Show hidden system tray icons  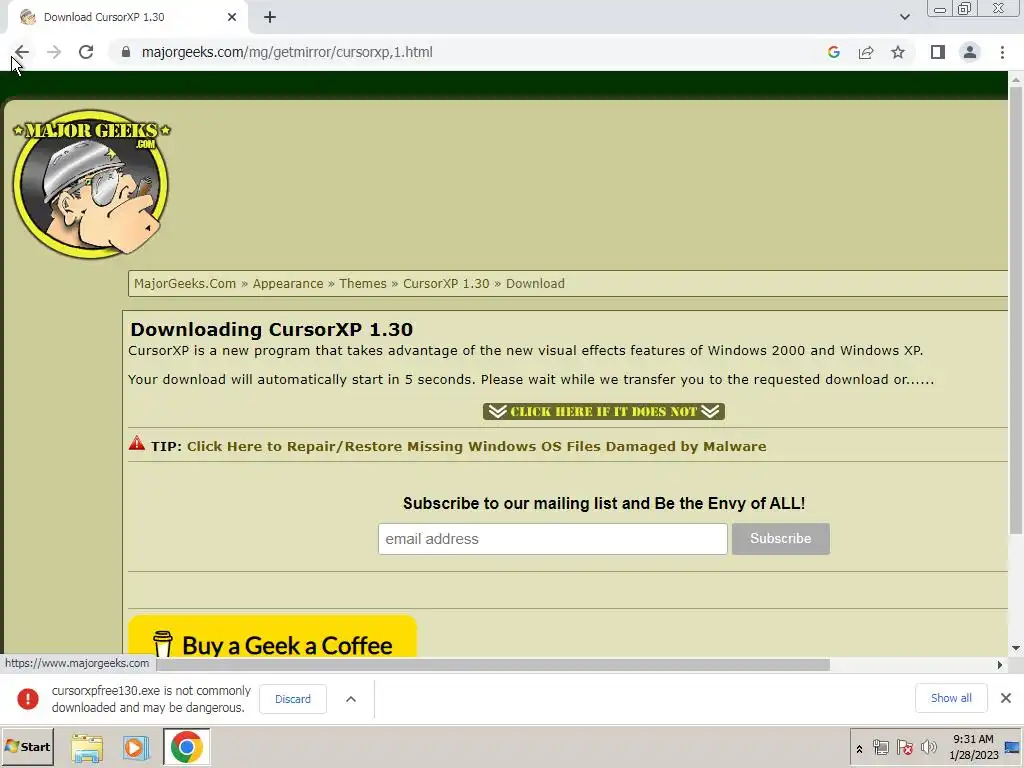(859, 749)
